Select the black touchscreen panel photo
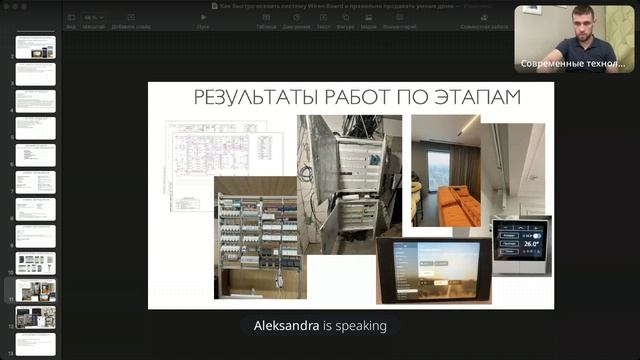 tap(434, 271)
